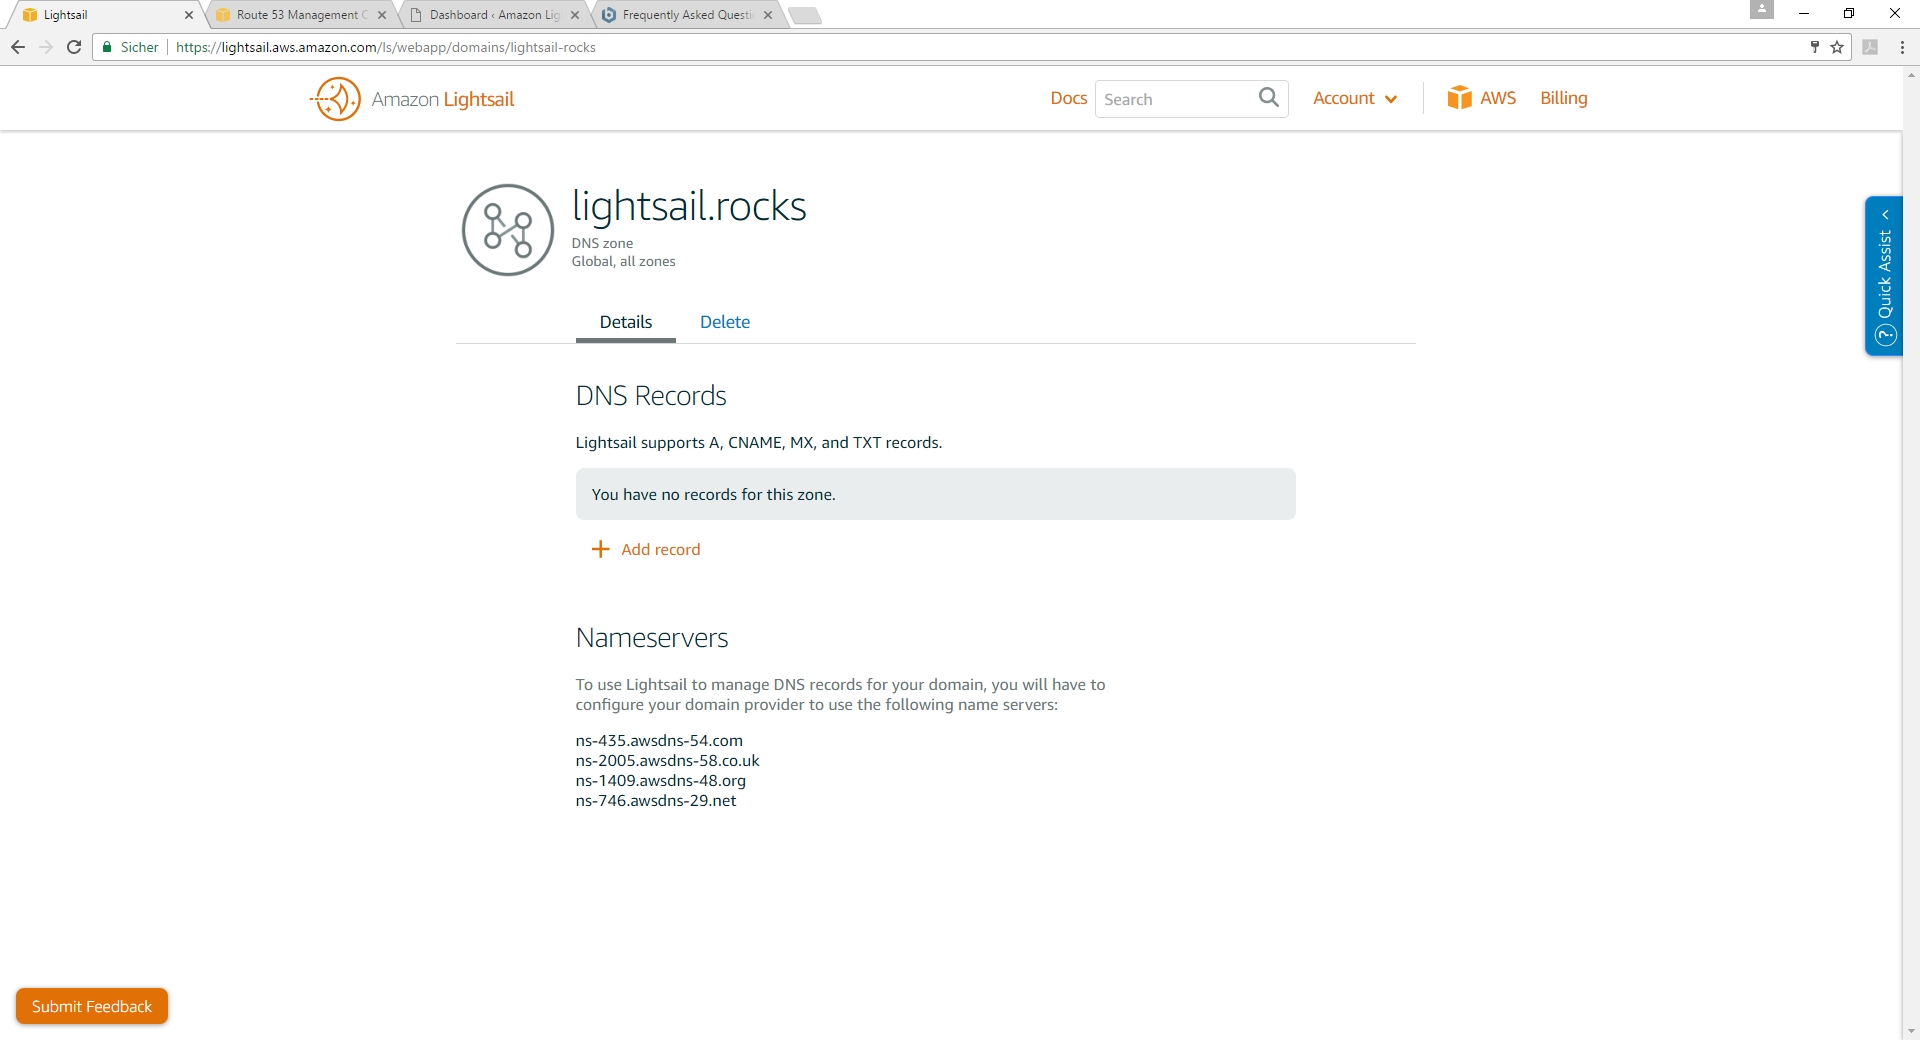Reload the page
This screenshot has width=1920, height=1040.
(x=73, y=47)
